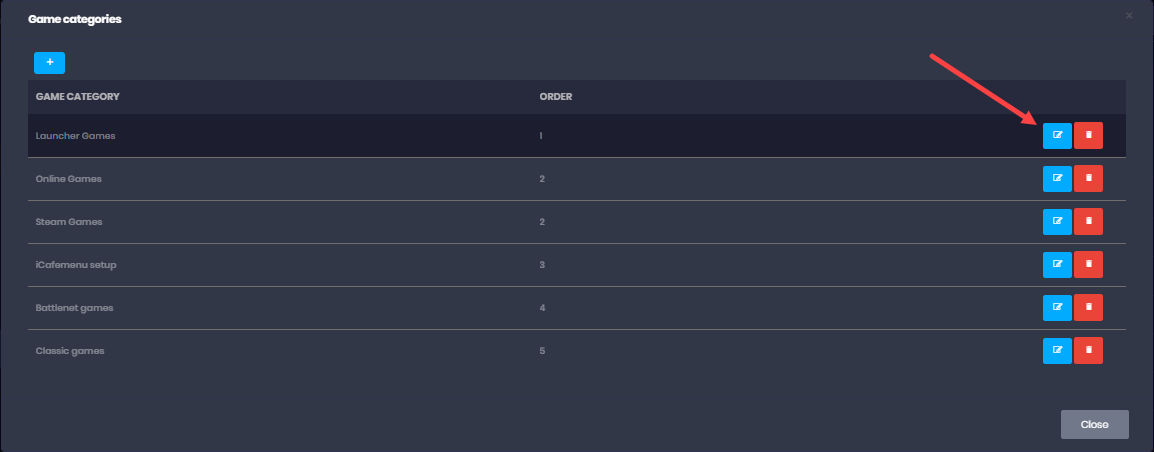1154x452 pixels.
Task: Edit the Online Games category
Action: click(x=1057, y=179)
